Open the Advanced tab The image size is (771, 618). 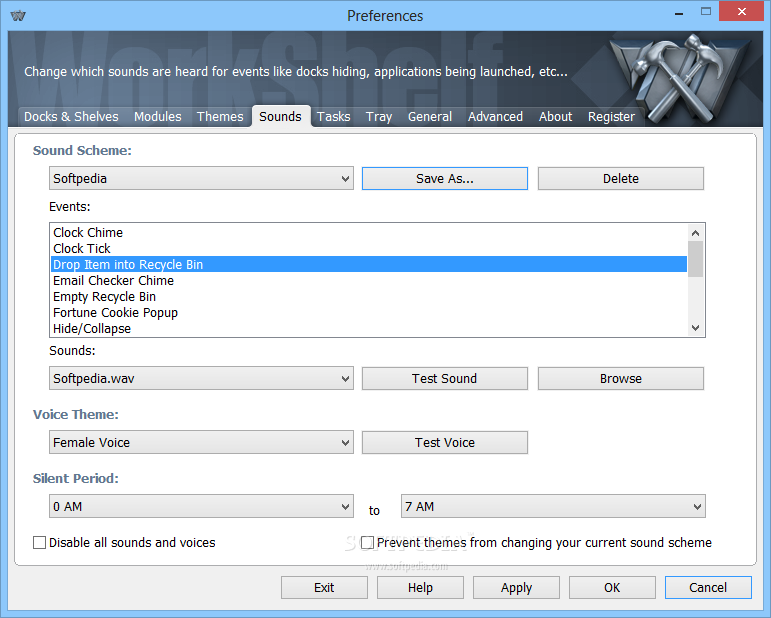point(495,117)
